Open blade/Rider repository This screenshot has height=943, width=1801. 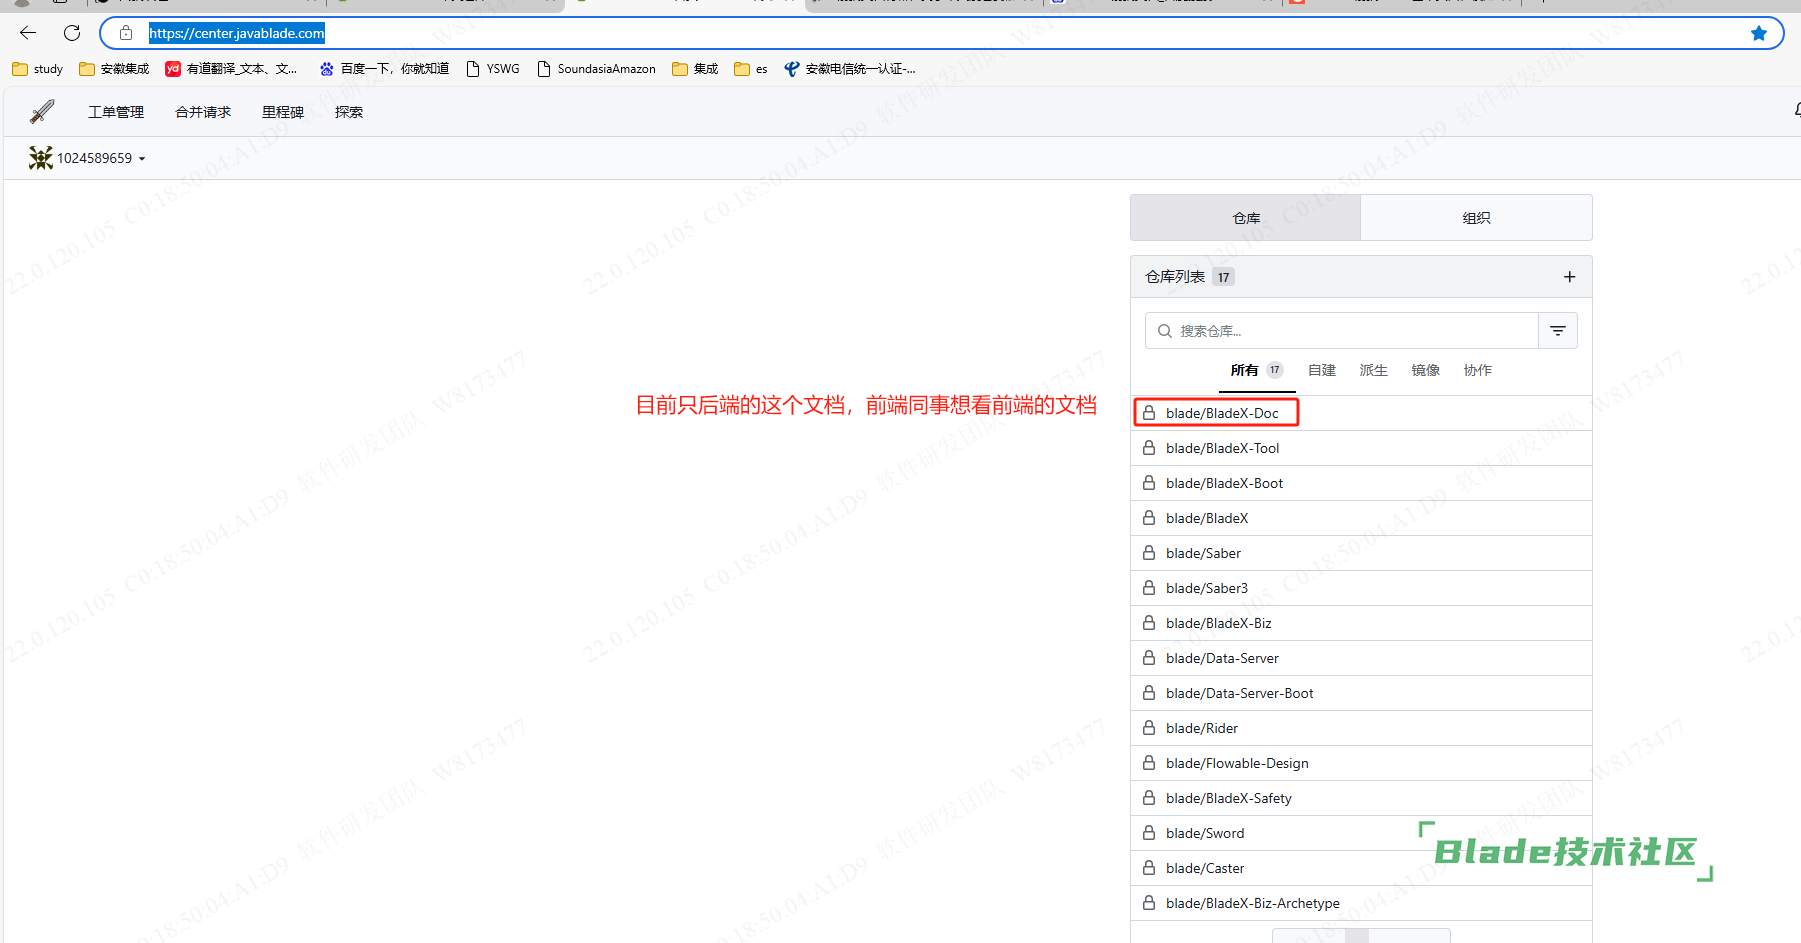(x=1202, y=728)
